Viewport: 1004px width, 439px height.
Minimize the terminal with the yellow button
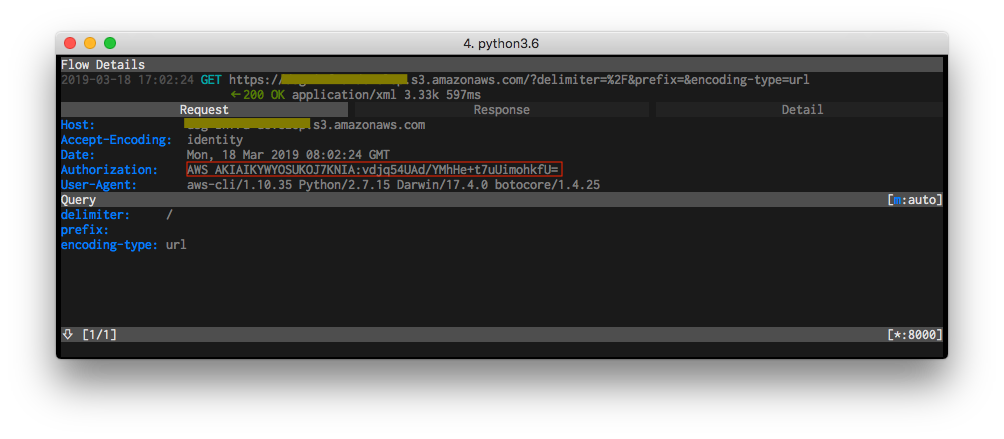tap(90, 43)
